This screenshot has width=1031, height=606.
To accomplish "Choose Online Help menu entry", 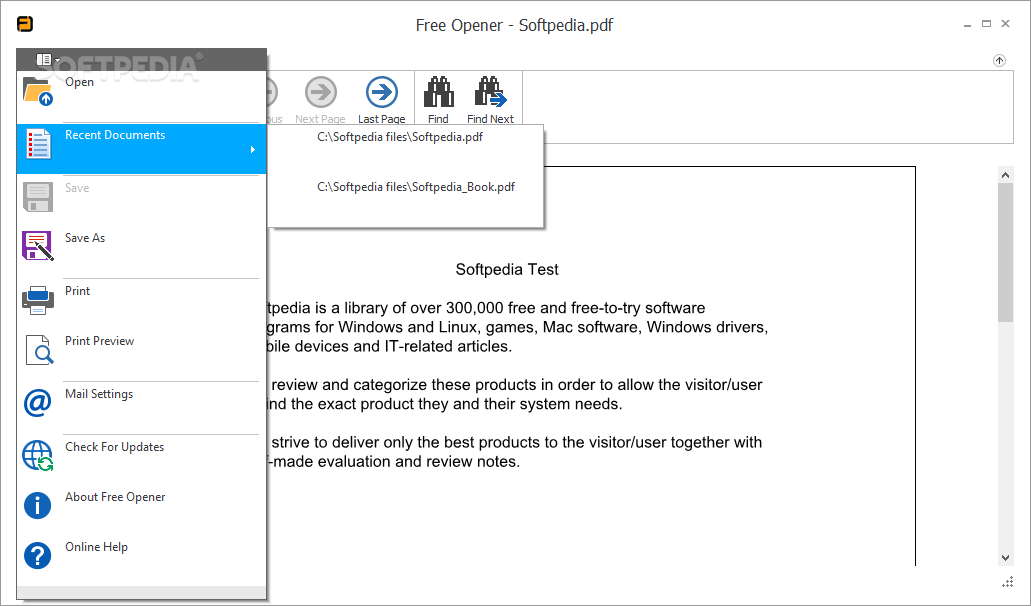I will (141, 561).
